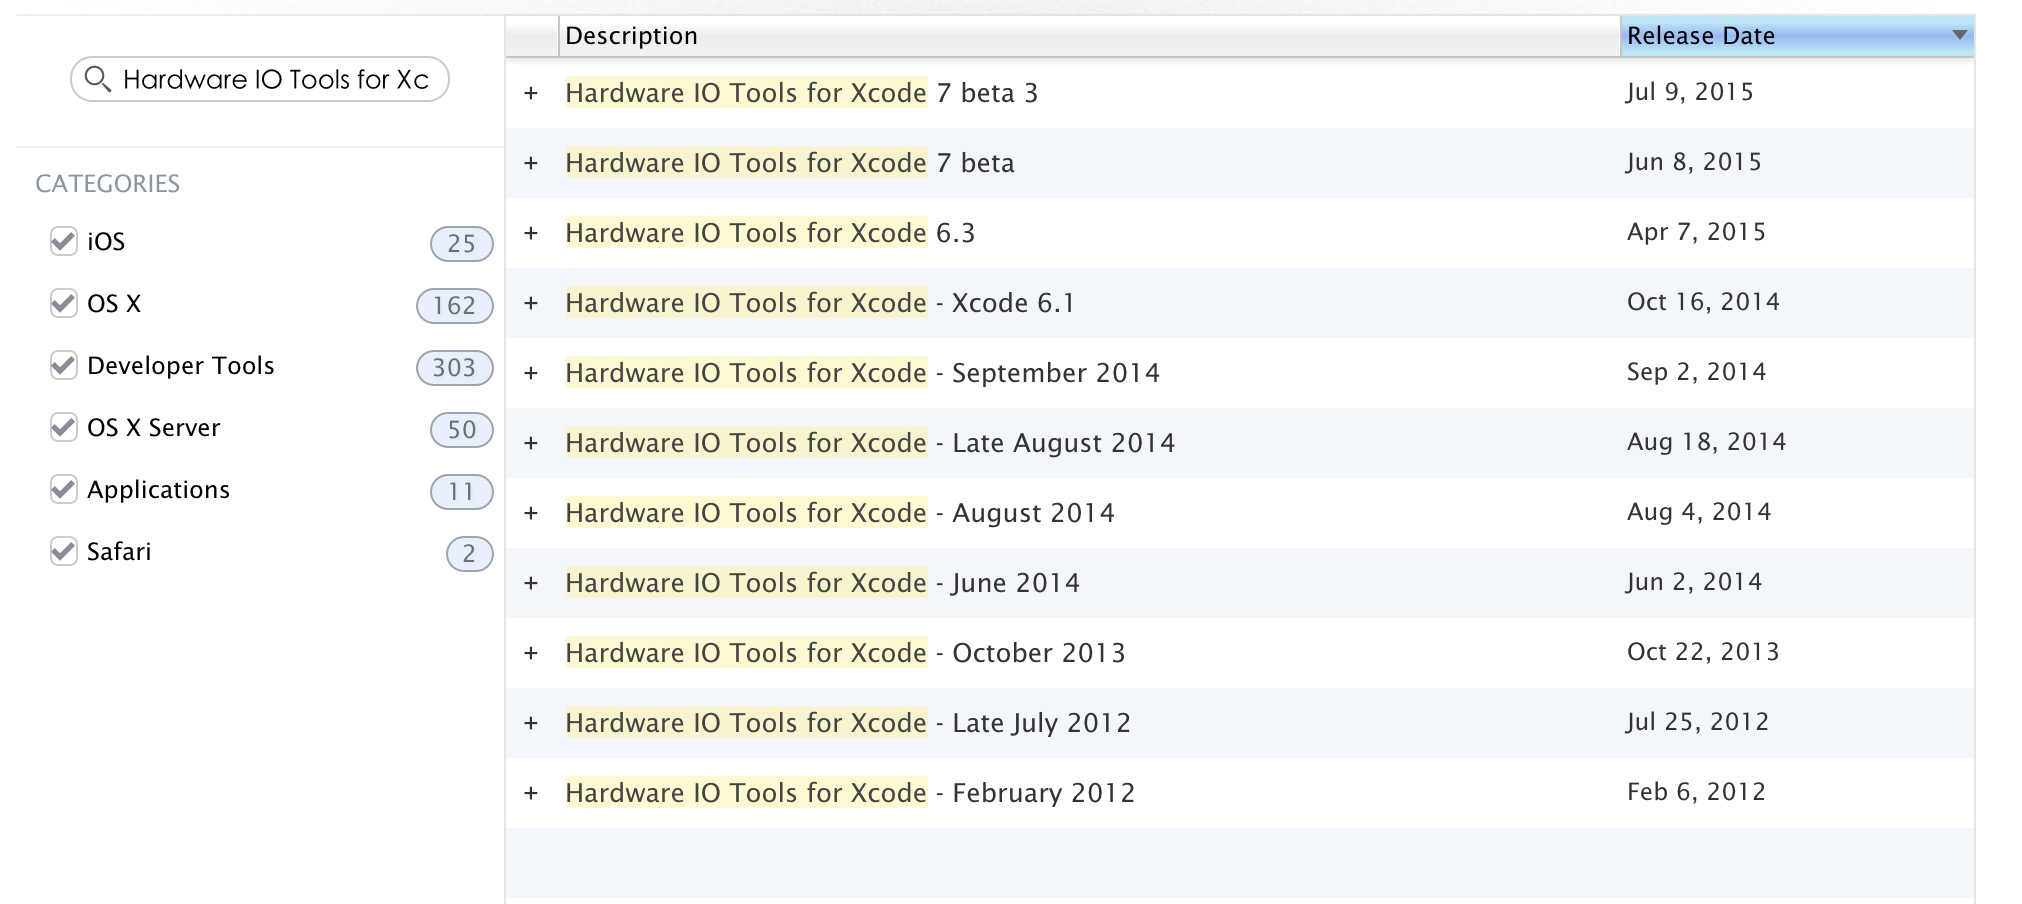Uncheck the Safari category checkbox
The width and height of the screenshot is (2022, 904).
[x=63, y=551]
